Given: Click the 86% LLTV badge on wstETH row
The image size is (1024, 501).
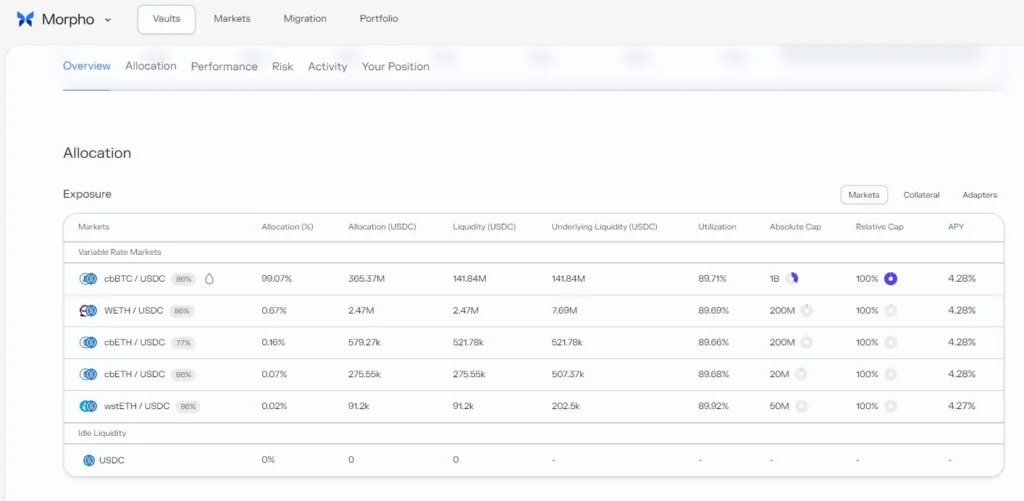Looking at the screenshot, I should pyautogui.click(x=188, y=406).
